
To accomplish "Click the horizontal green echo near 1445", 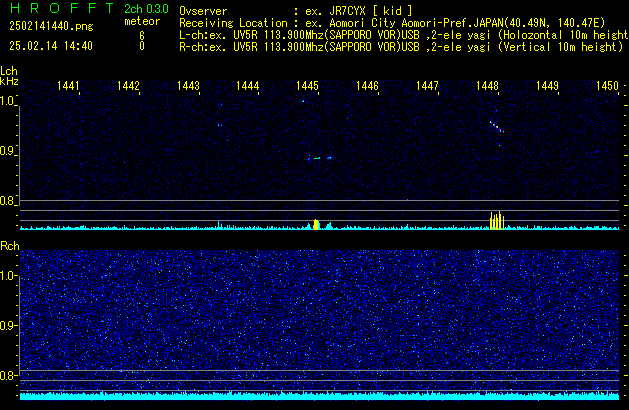I will coord(317,158).
